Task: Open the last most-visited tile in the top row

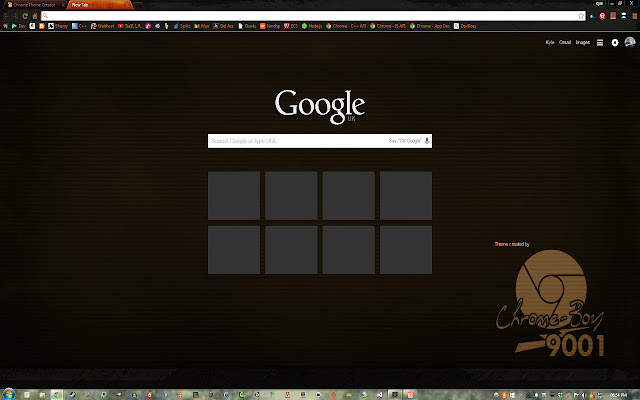Action: [x=406, y=196]
